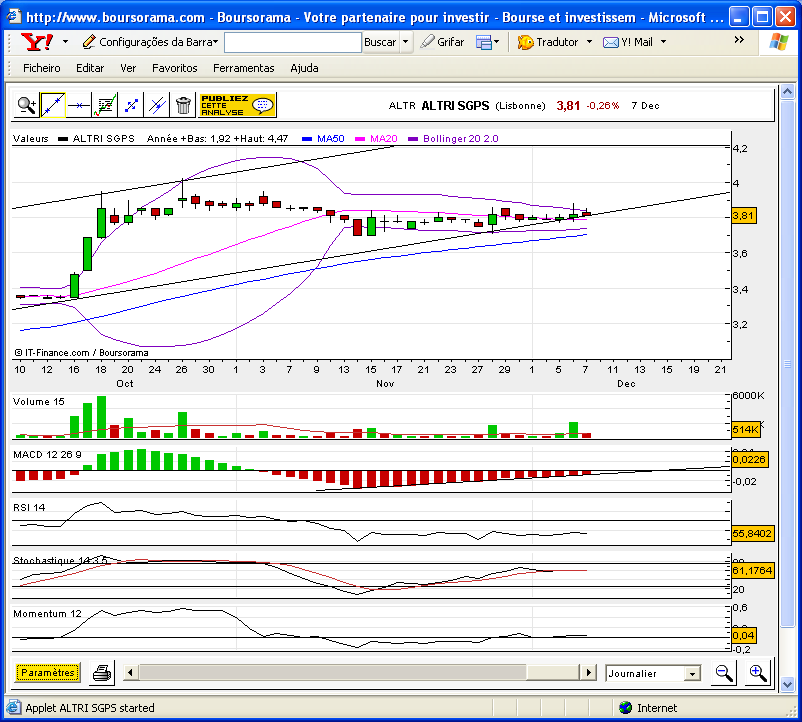Click the Paramètres button
Image resolution: width=802 pixels, height=722 pixels.
click(48, 672)
